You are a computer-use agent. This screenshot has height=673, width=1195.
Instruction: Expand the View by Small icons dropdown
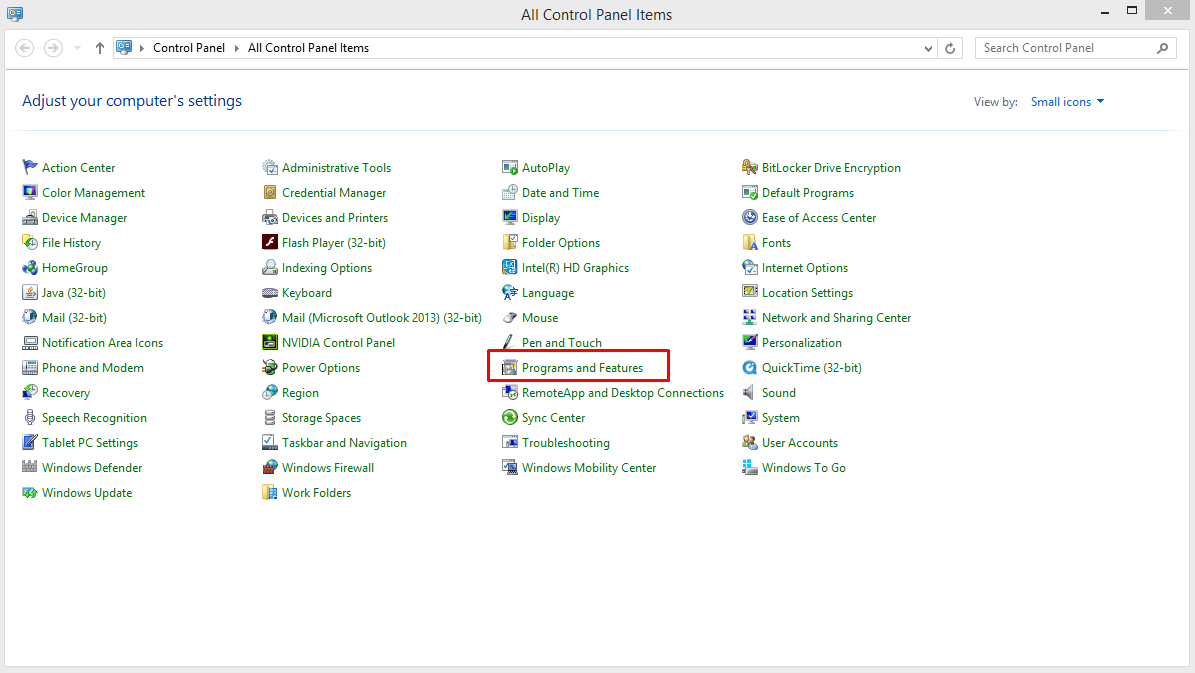coord(1068,102)
